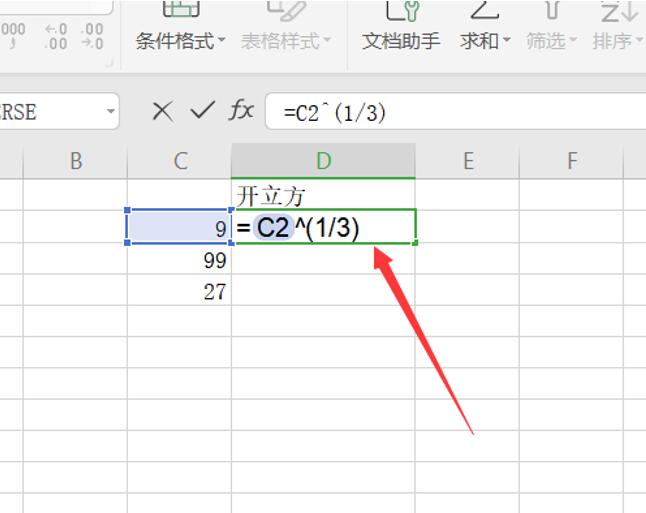Expand the 求和 dropdown arrow
The height and width of the screenshot is (513, 646).
(x=506, y=40)
